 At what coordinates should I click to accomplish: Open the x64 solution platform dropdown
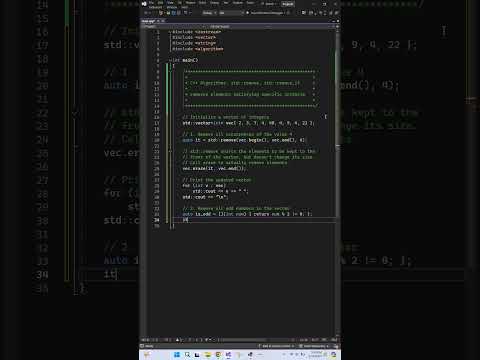point(231,13)
